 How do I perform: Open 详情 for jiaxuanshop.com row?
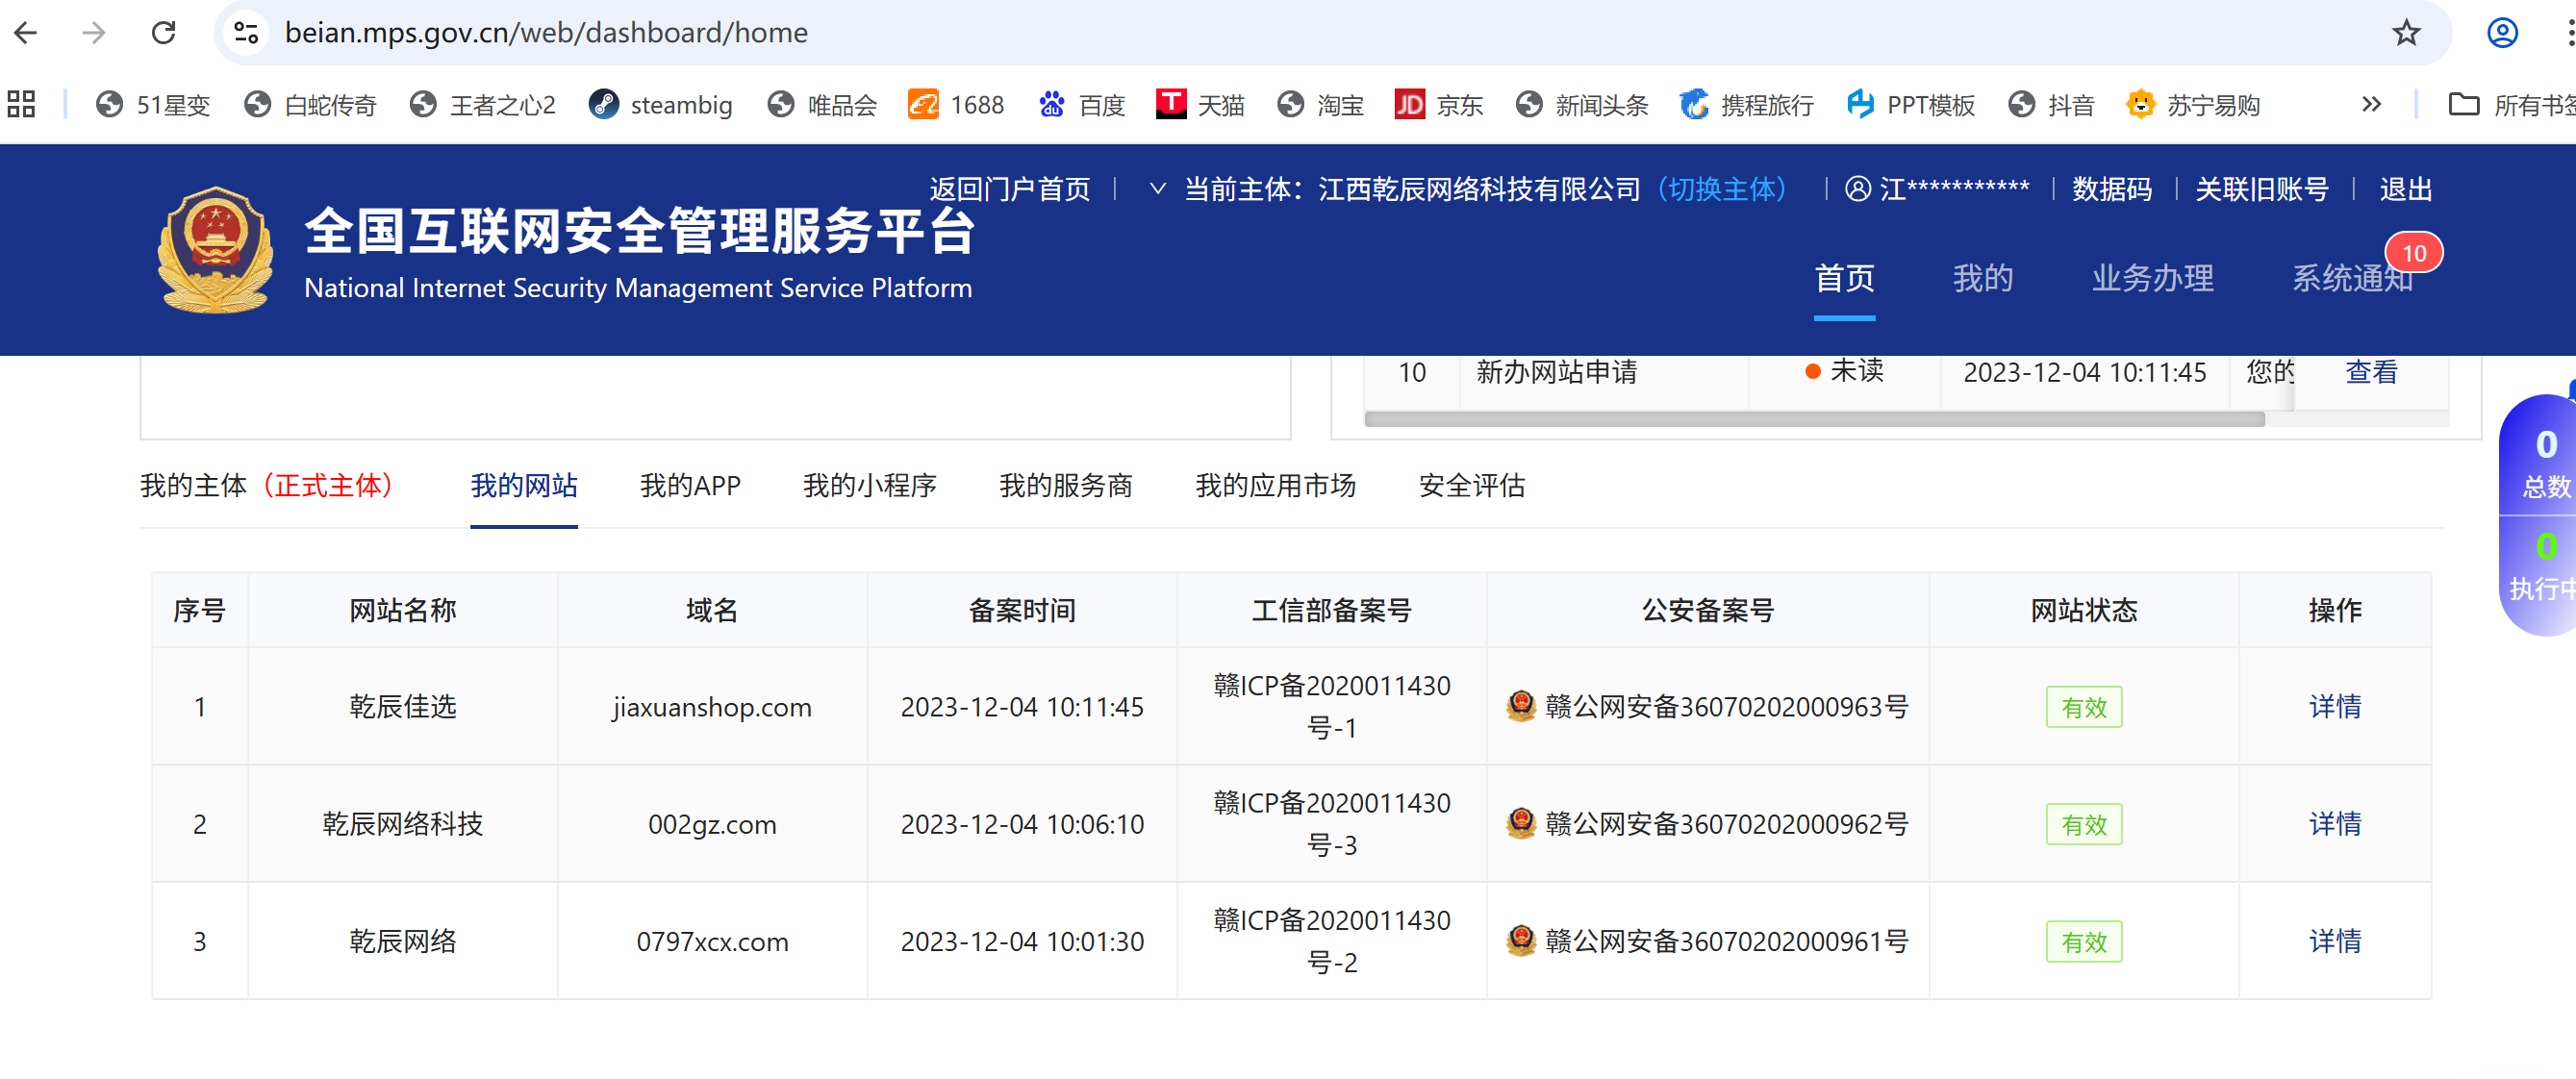point(2334,707)
